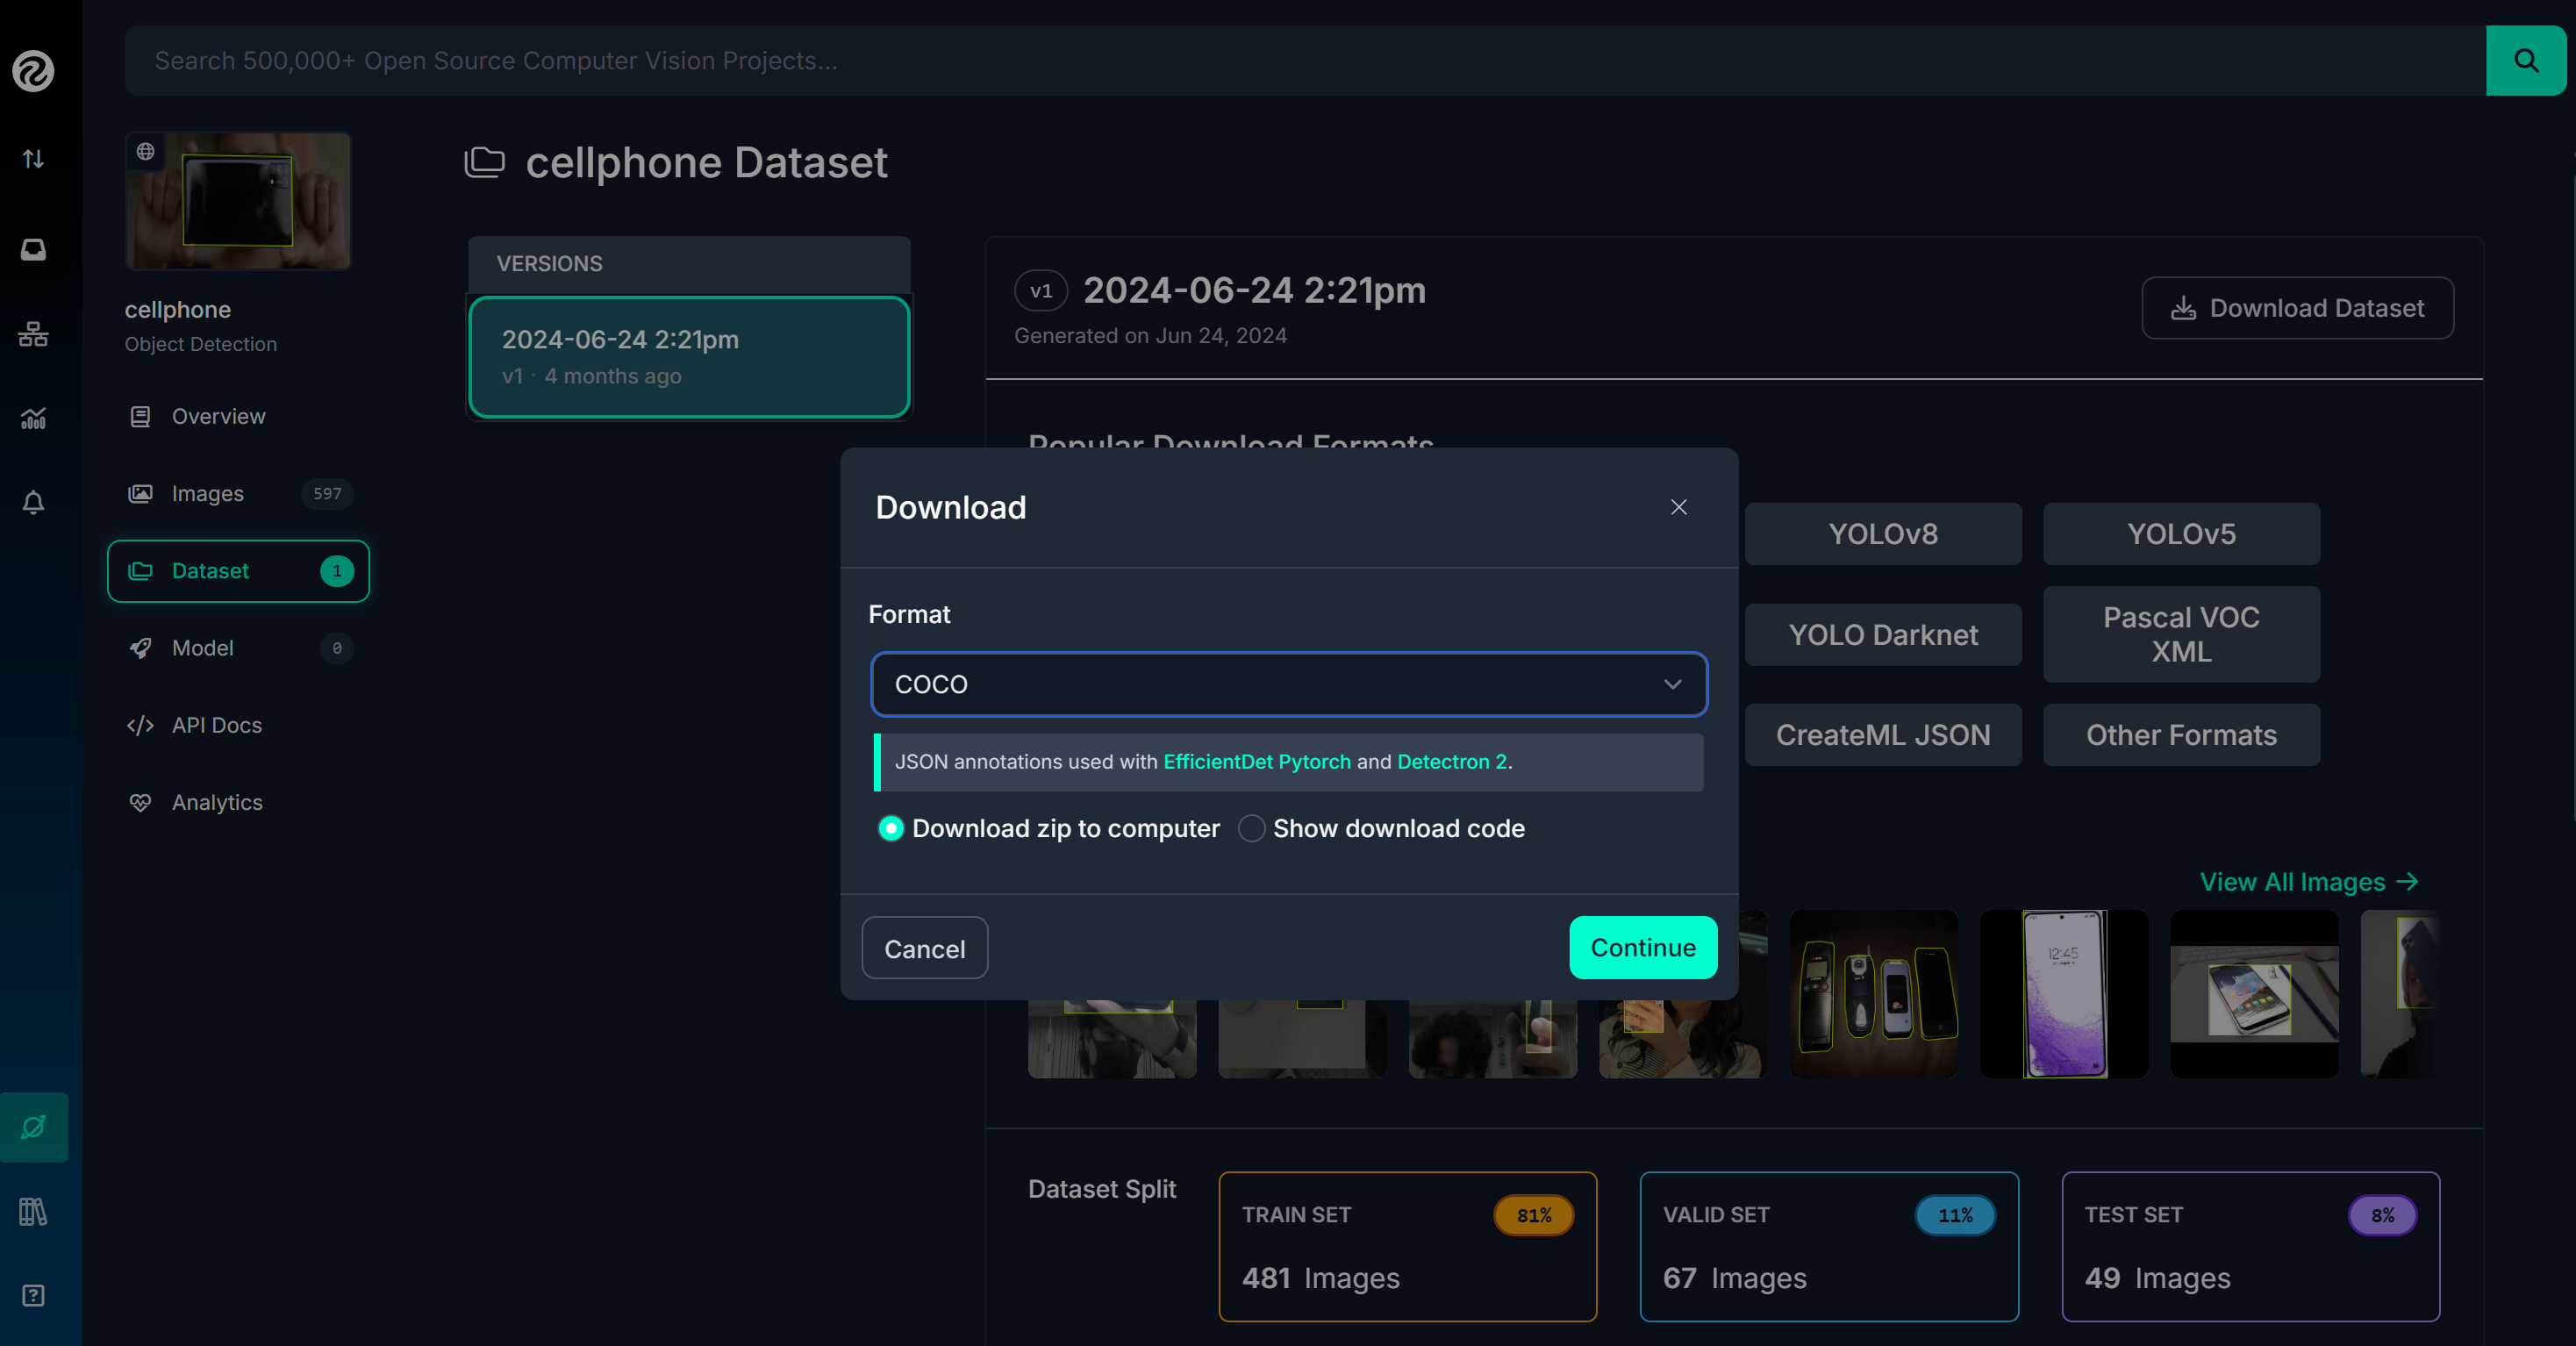Image resolution: width=2576 pixels, height=1346 pixels.
Task: Click the v1 version badge
Action: [1041, 291]
